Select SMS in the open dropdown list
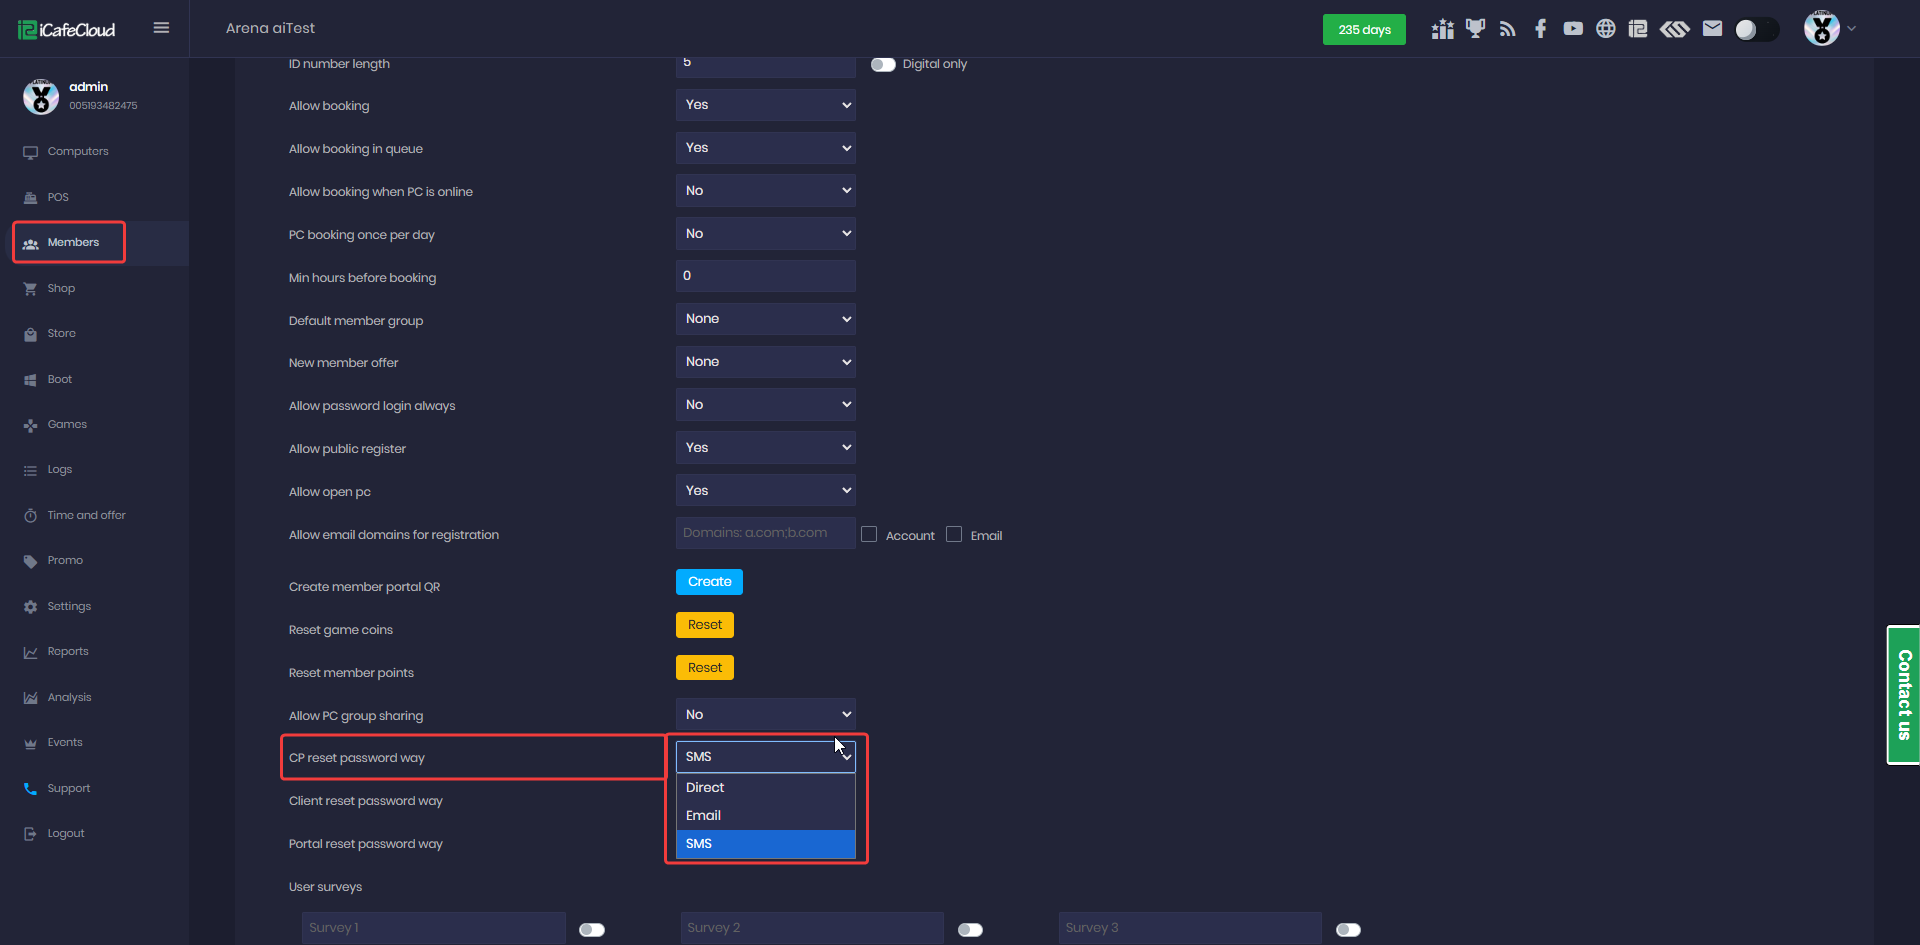1920x945 pixels. point(766,844)
